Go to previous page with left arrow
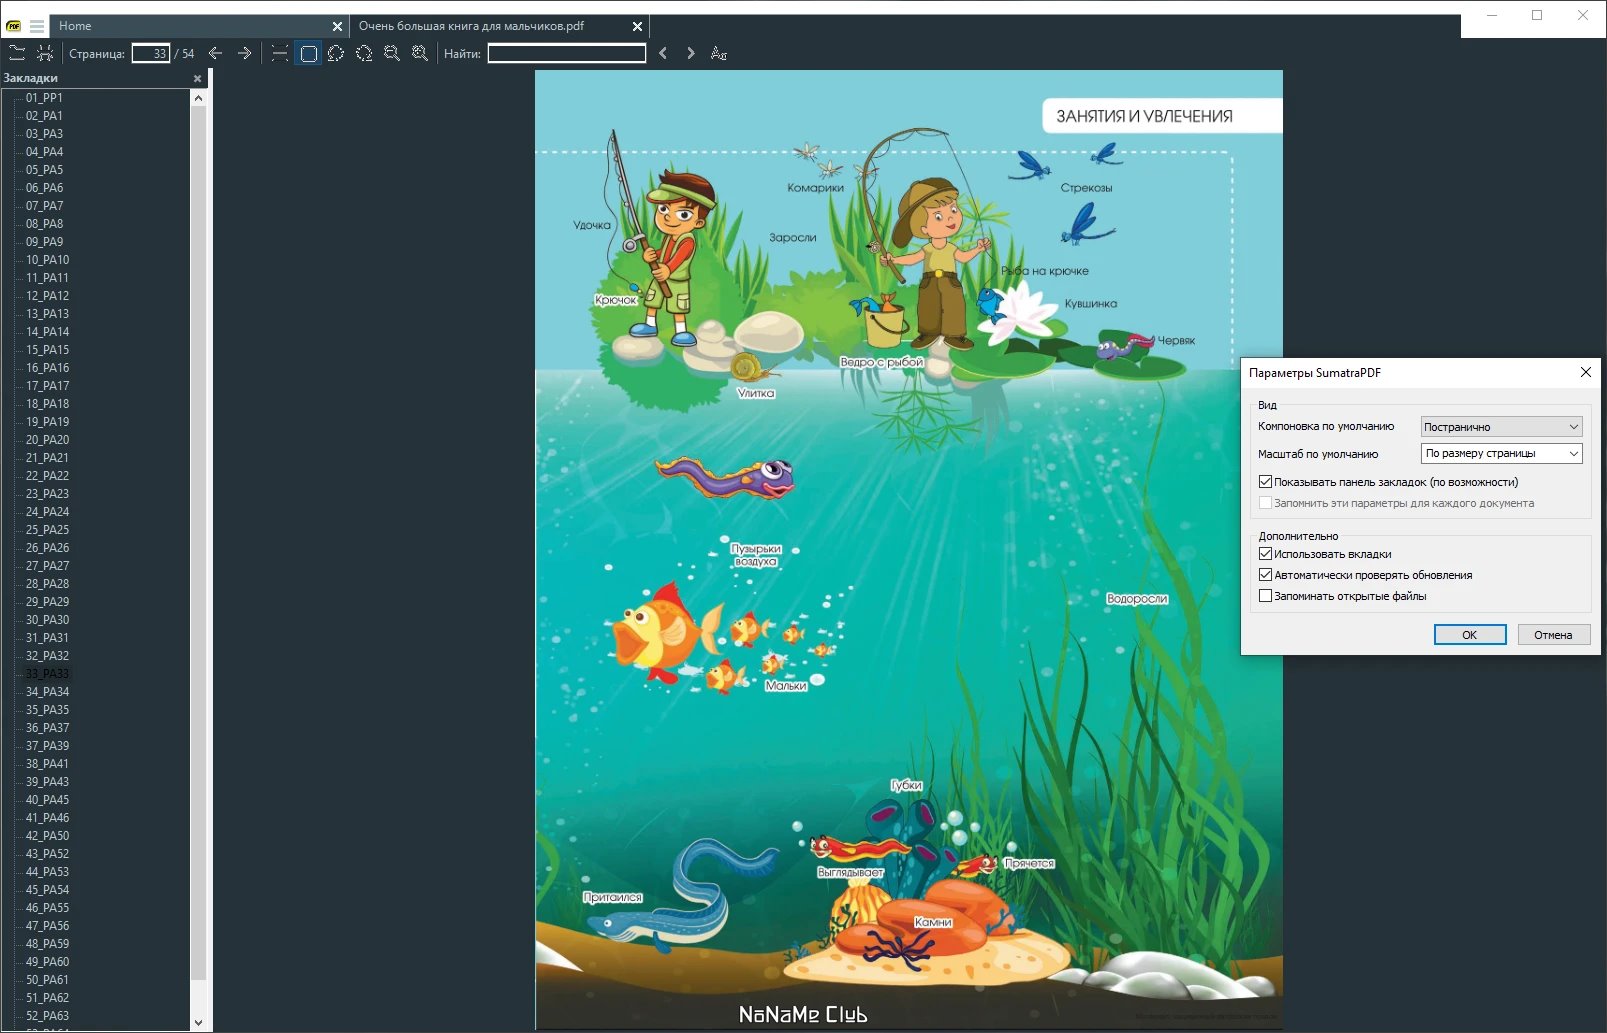Screen dimensions: 1607x1033 (216, 53)
